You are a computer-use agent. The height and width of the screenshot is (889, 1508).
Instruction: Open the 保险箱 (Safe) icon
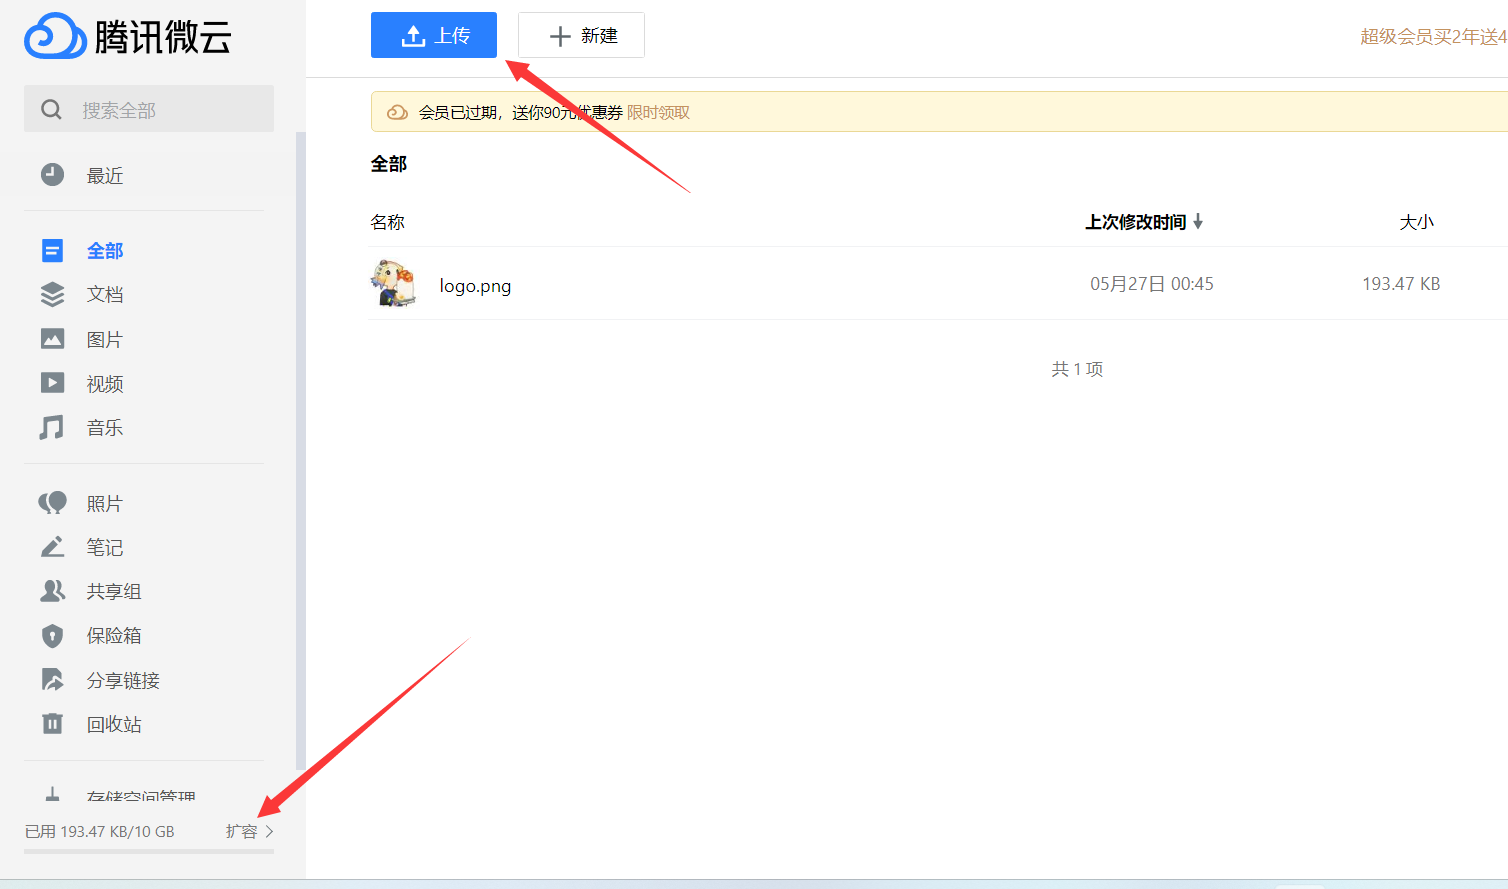(52, 635)
